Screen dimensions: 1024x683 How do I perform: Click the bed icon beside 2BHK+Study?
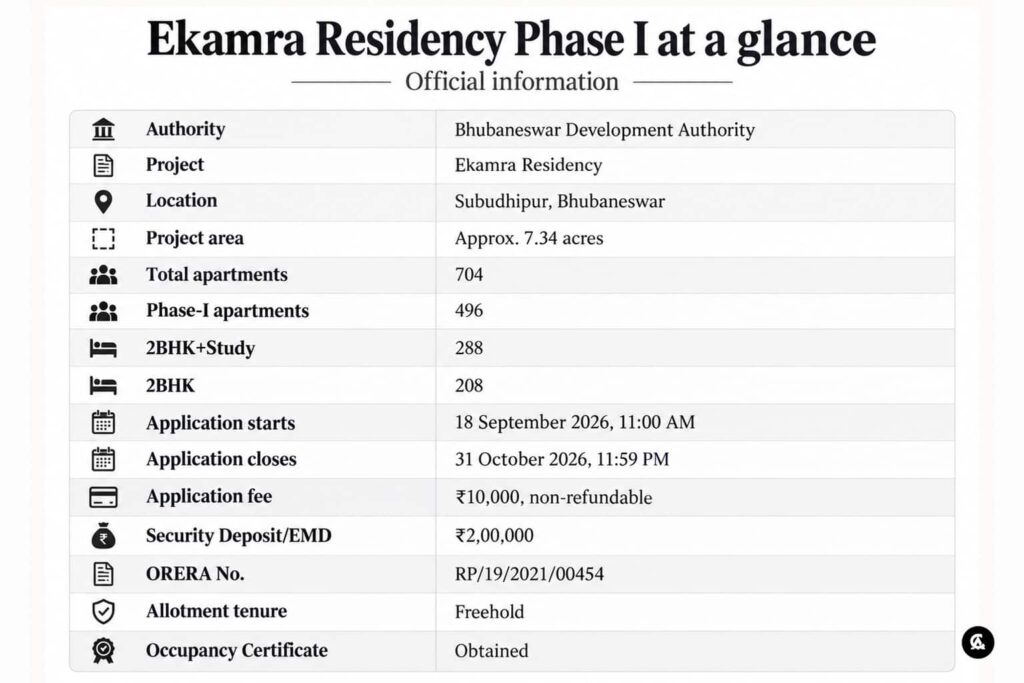(x=103, y=349)
